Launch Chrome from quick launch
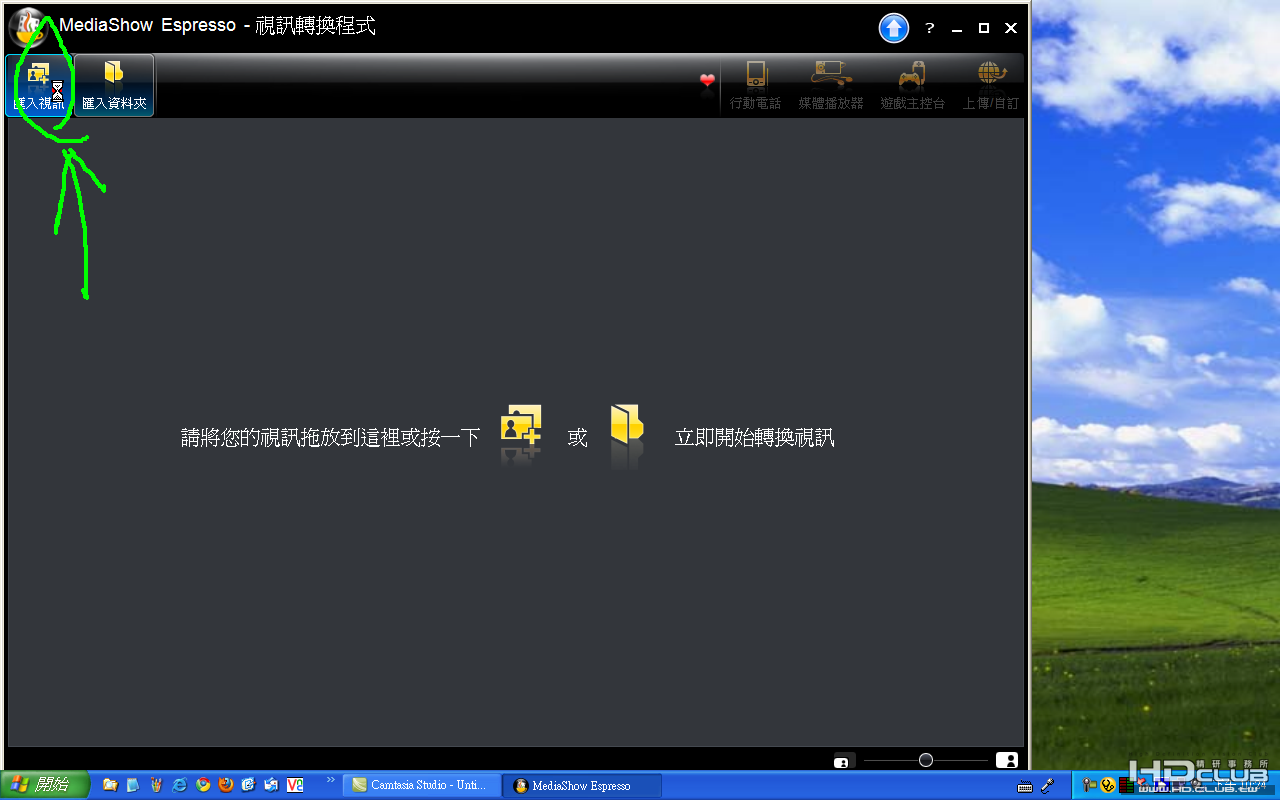Image resolution: width=1280 pixels, height=800 pixels. coord(203,785)
